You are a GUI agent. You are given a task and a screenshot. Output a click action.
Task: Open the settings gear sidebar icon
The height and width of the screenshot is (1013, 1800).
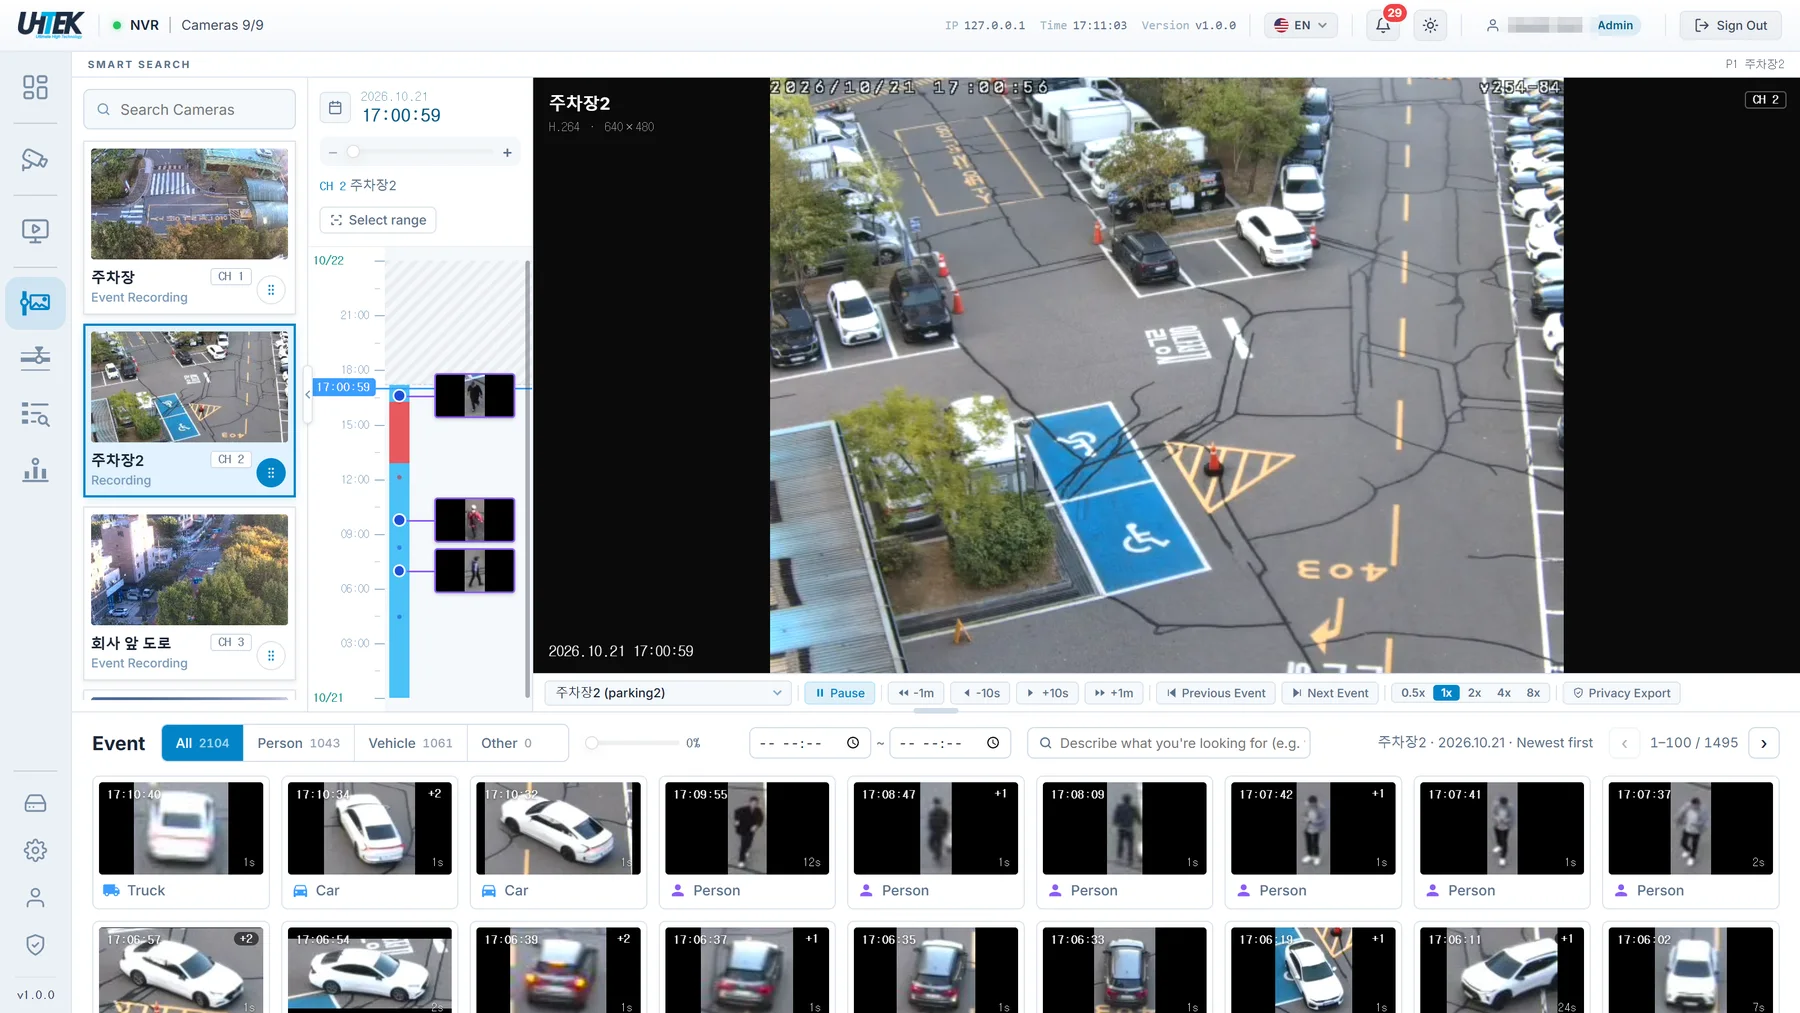[35, 850]
